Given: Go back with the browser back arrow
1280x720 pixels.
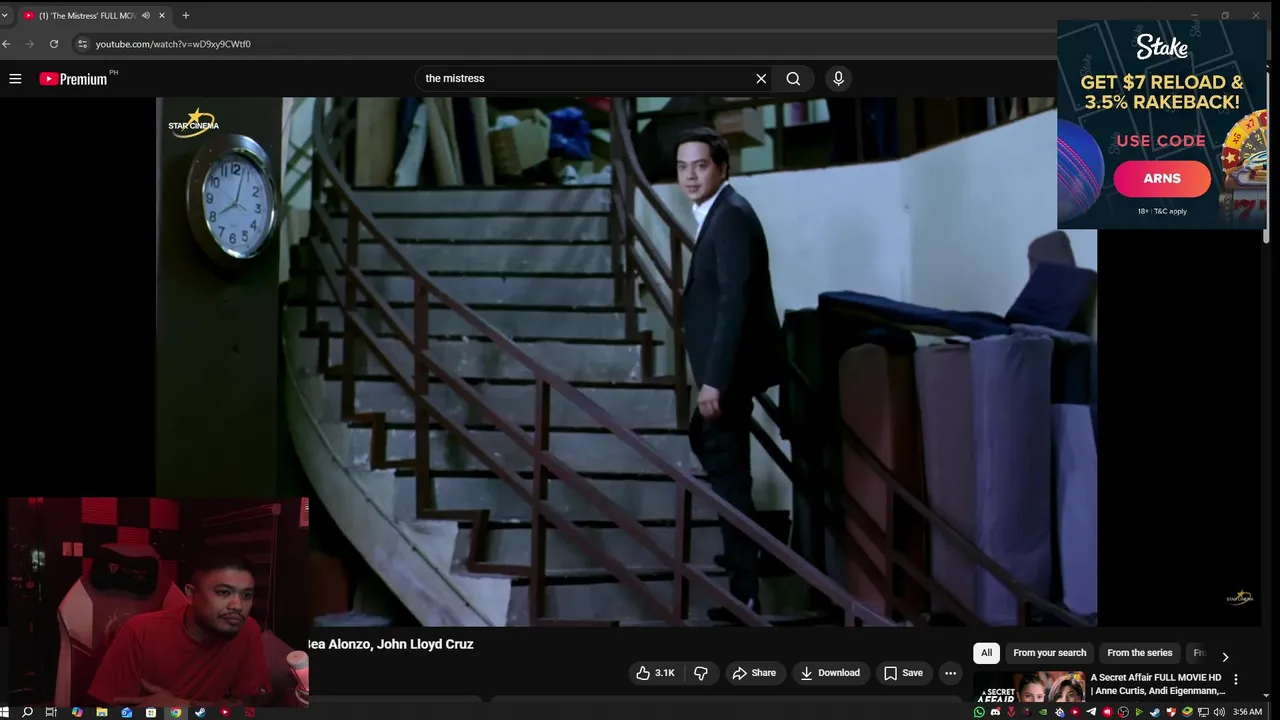Looking at the screenshot, I should (x=6, y=44).
